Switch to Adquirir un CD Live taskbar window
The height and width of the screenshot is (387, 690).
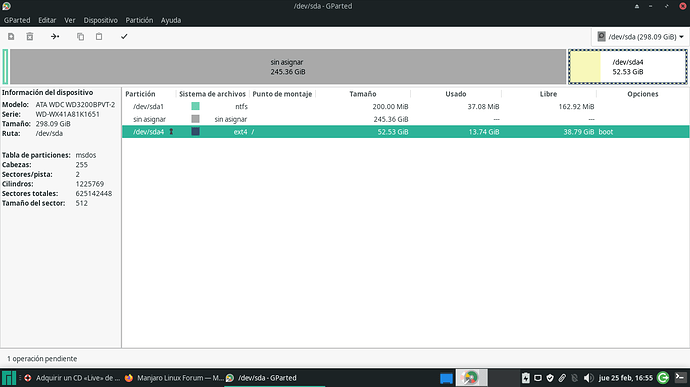pos(73,378)
